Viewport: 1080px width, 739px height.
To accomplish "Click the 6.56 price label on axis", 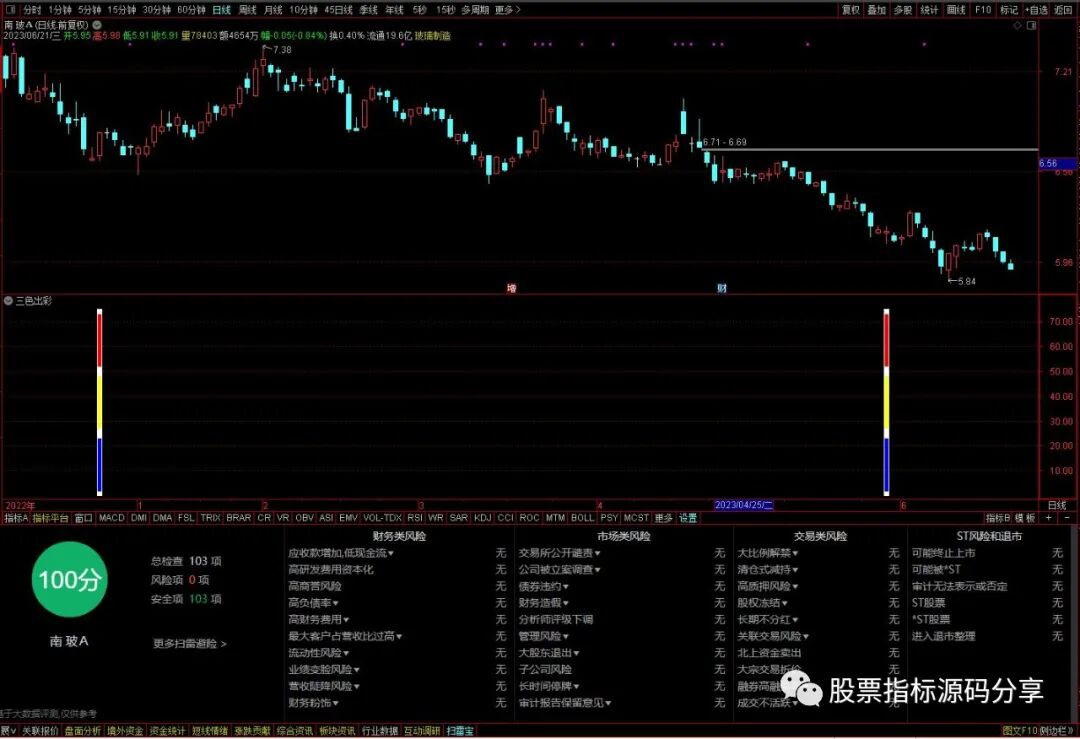I will (x=1057, y=163).
